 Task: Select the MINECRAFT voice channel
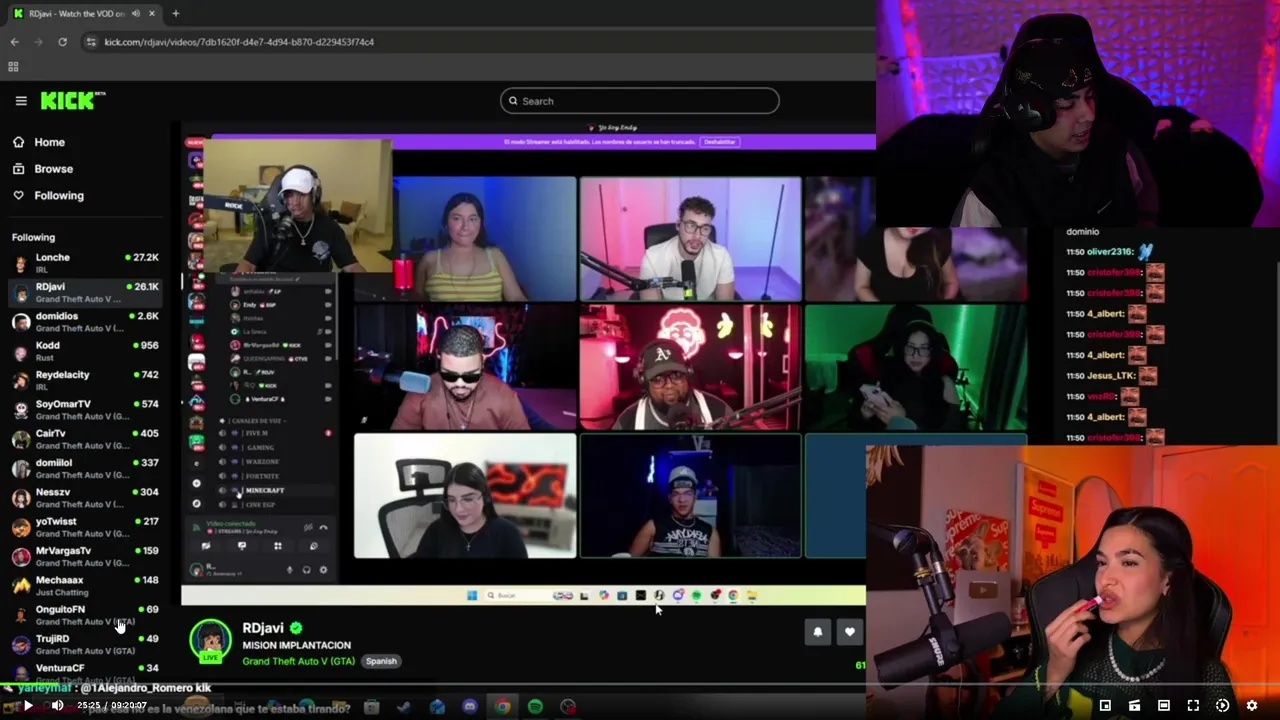(276, 490)
